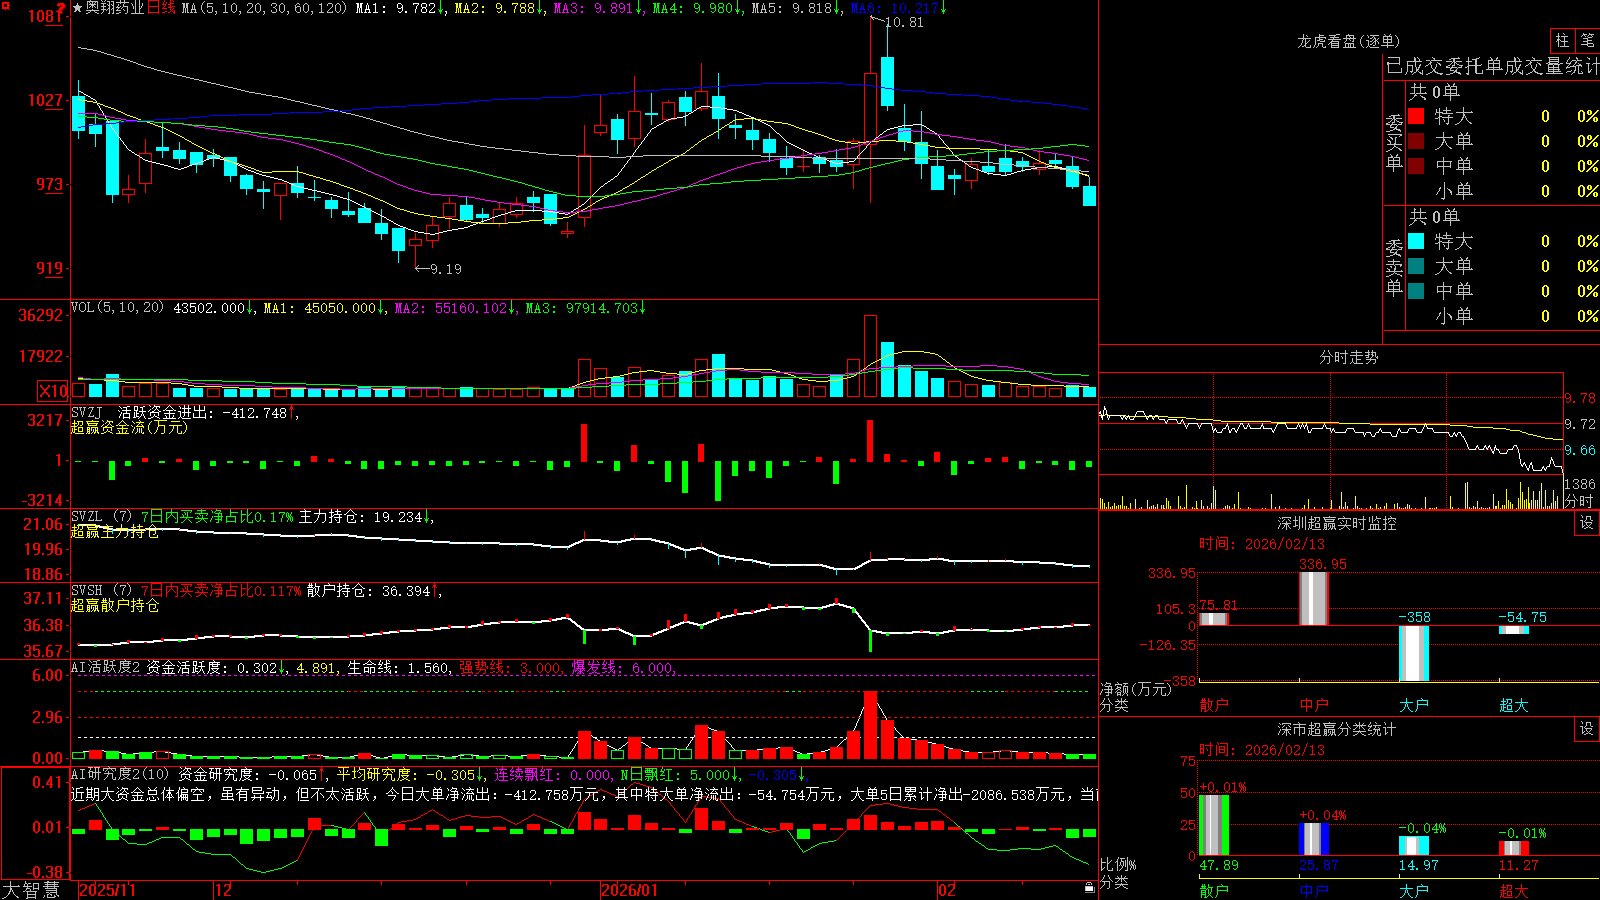Switch order panel to 笔 tick mode
The width and height of the screenshot is (1600, 900).
click(x=1587, y=40)
